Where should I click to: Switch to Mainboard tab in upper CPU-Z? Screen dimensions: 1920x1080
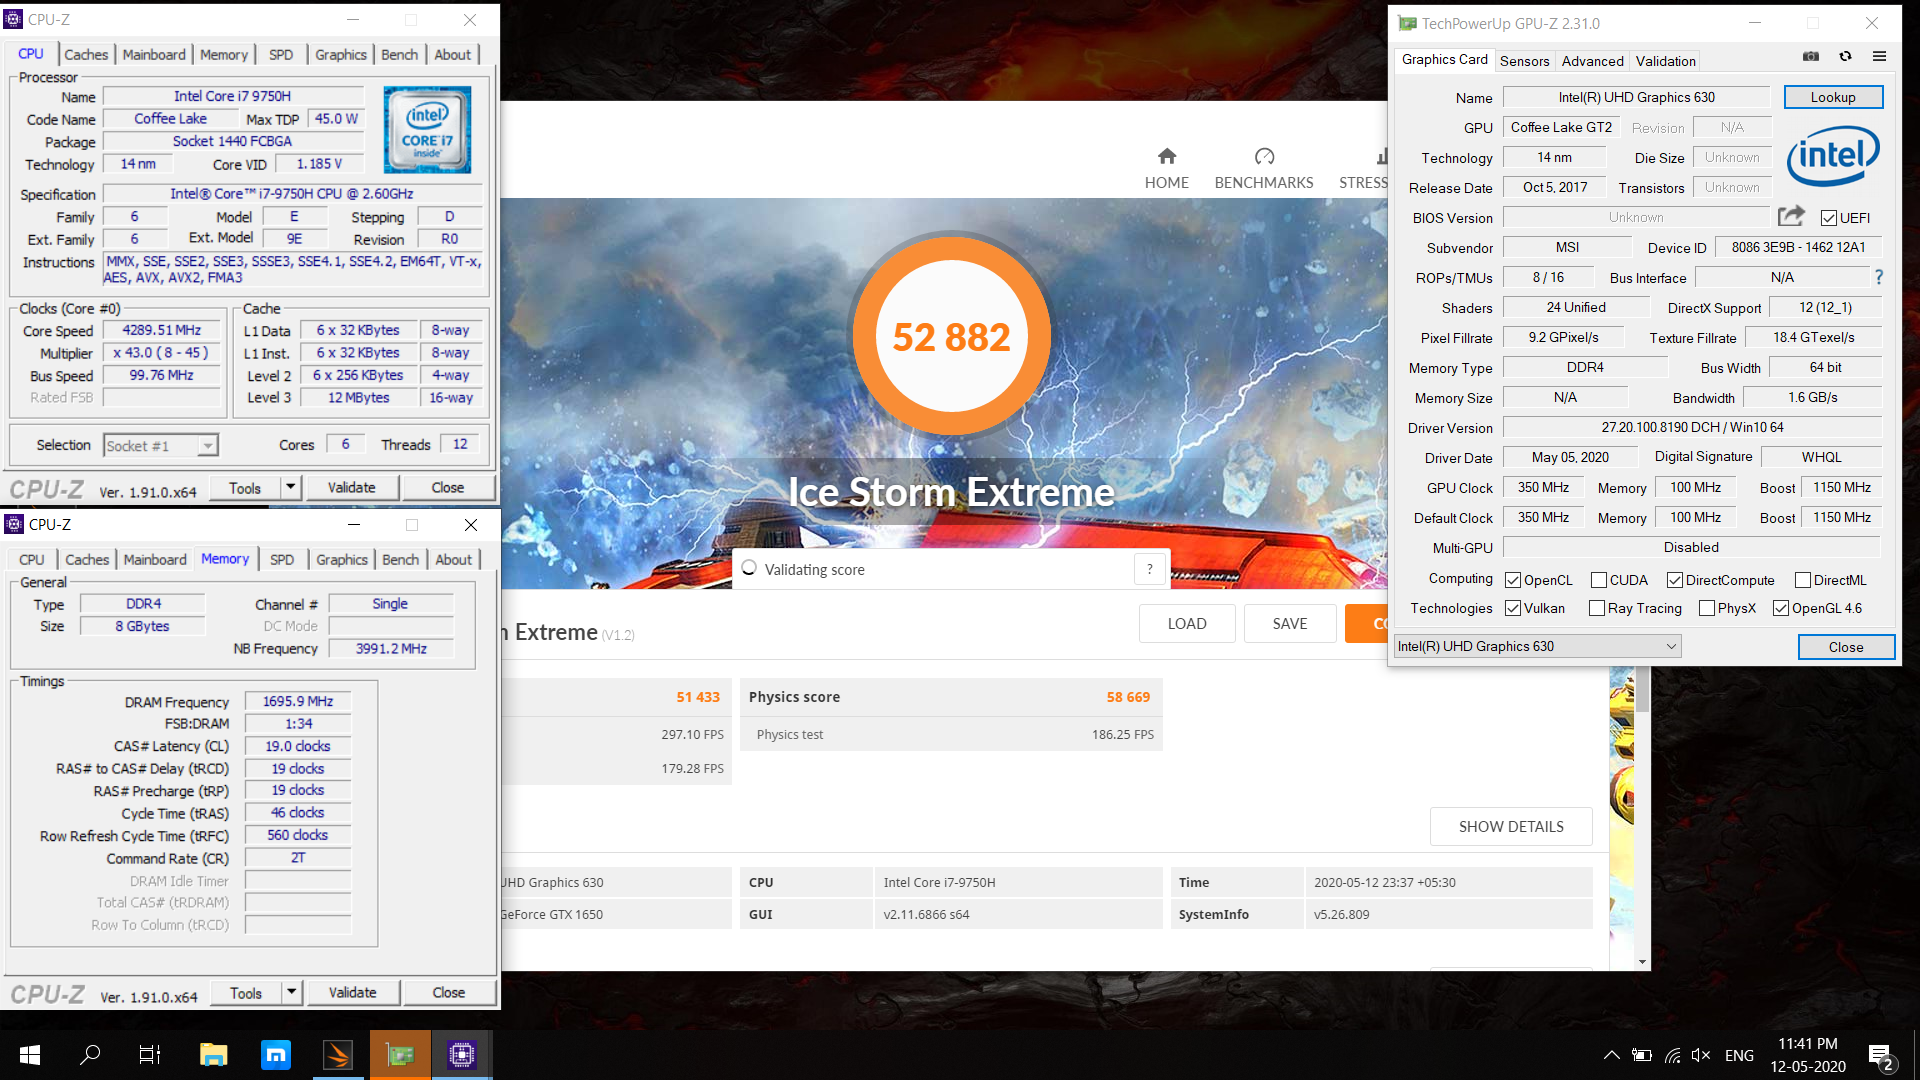(x=154, y=55)
